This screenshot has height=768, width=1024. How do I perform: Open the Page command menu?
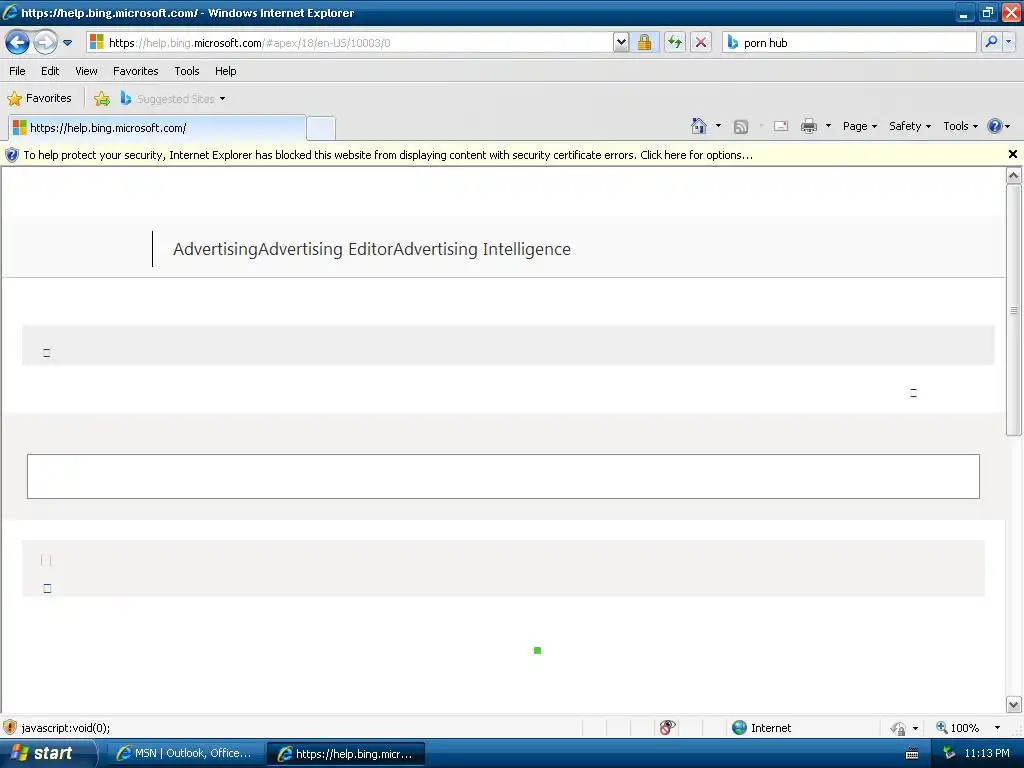(859, 126)
